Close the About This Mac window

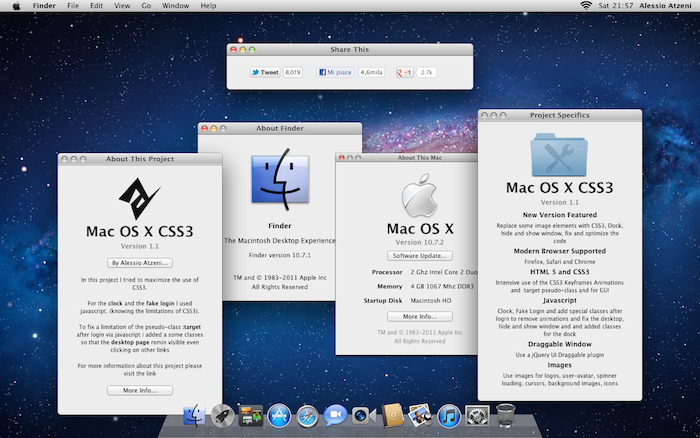(x=342, y=158)
